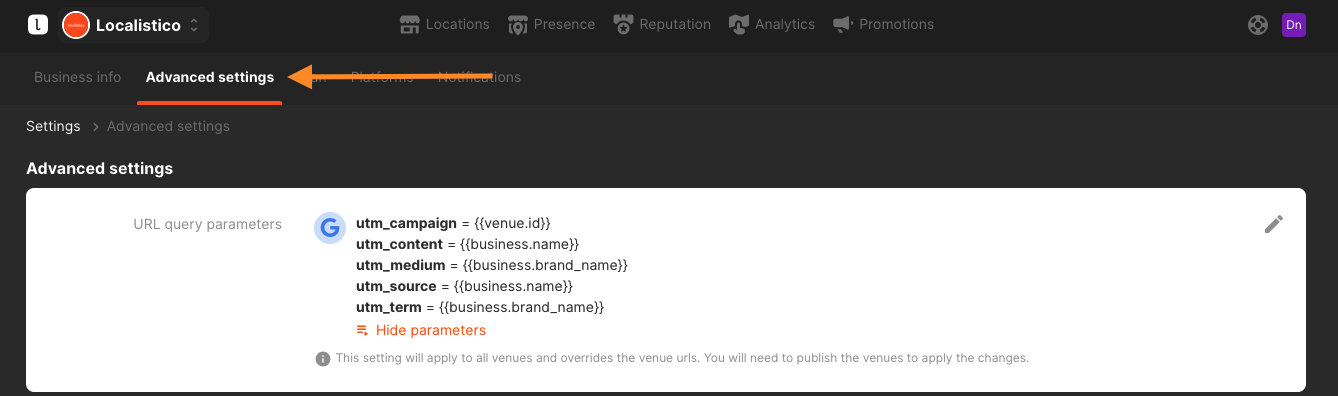Image resolution: width=1338 pixels, height=396 pixels.
Task: Edit URL query parameters with pencil icon
Action: (x=1273, y=224)
